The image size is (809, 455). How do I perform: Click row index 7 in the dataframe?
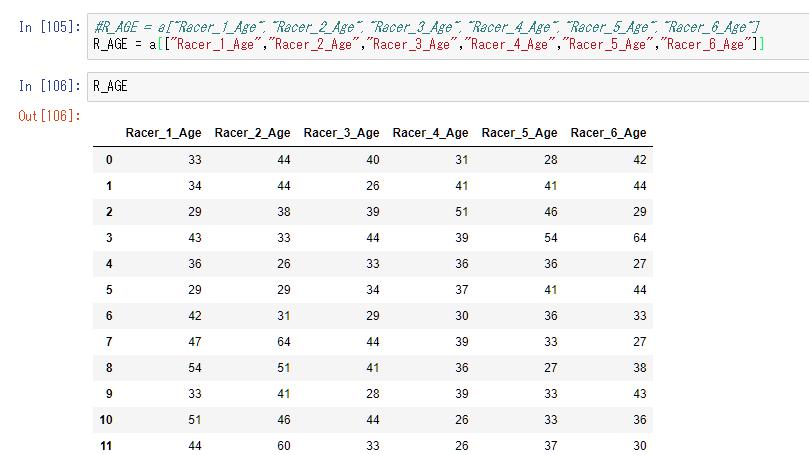(x=109, y=342)
